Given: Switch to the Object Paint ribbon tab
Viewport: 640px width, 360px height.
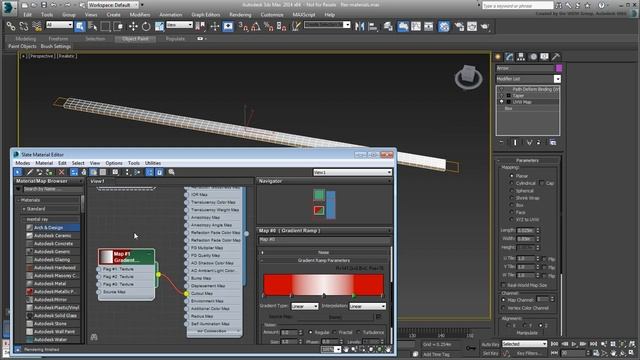Looking at the screenshot, I should click(x=135, y=39).
